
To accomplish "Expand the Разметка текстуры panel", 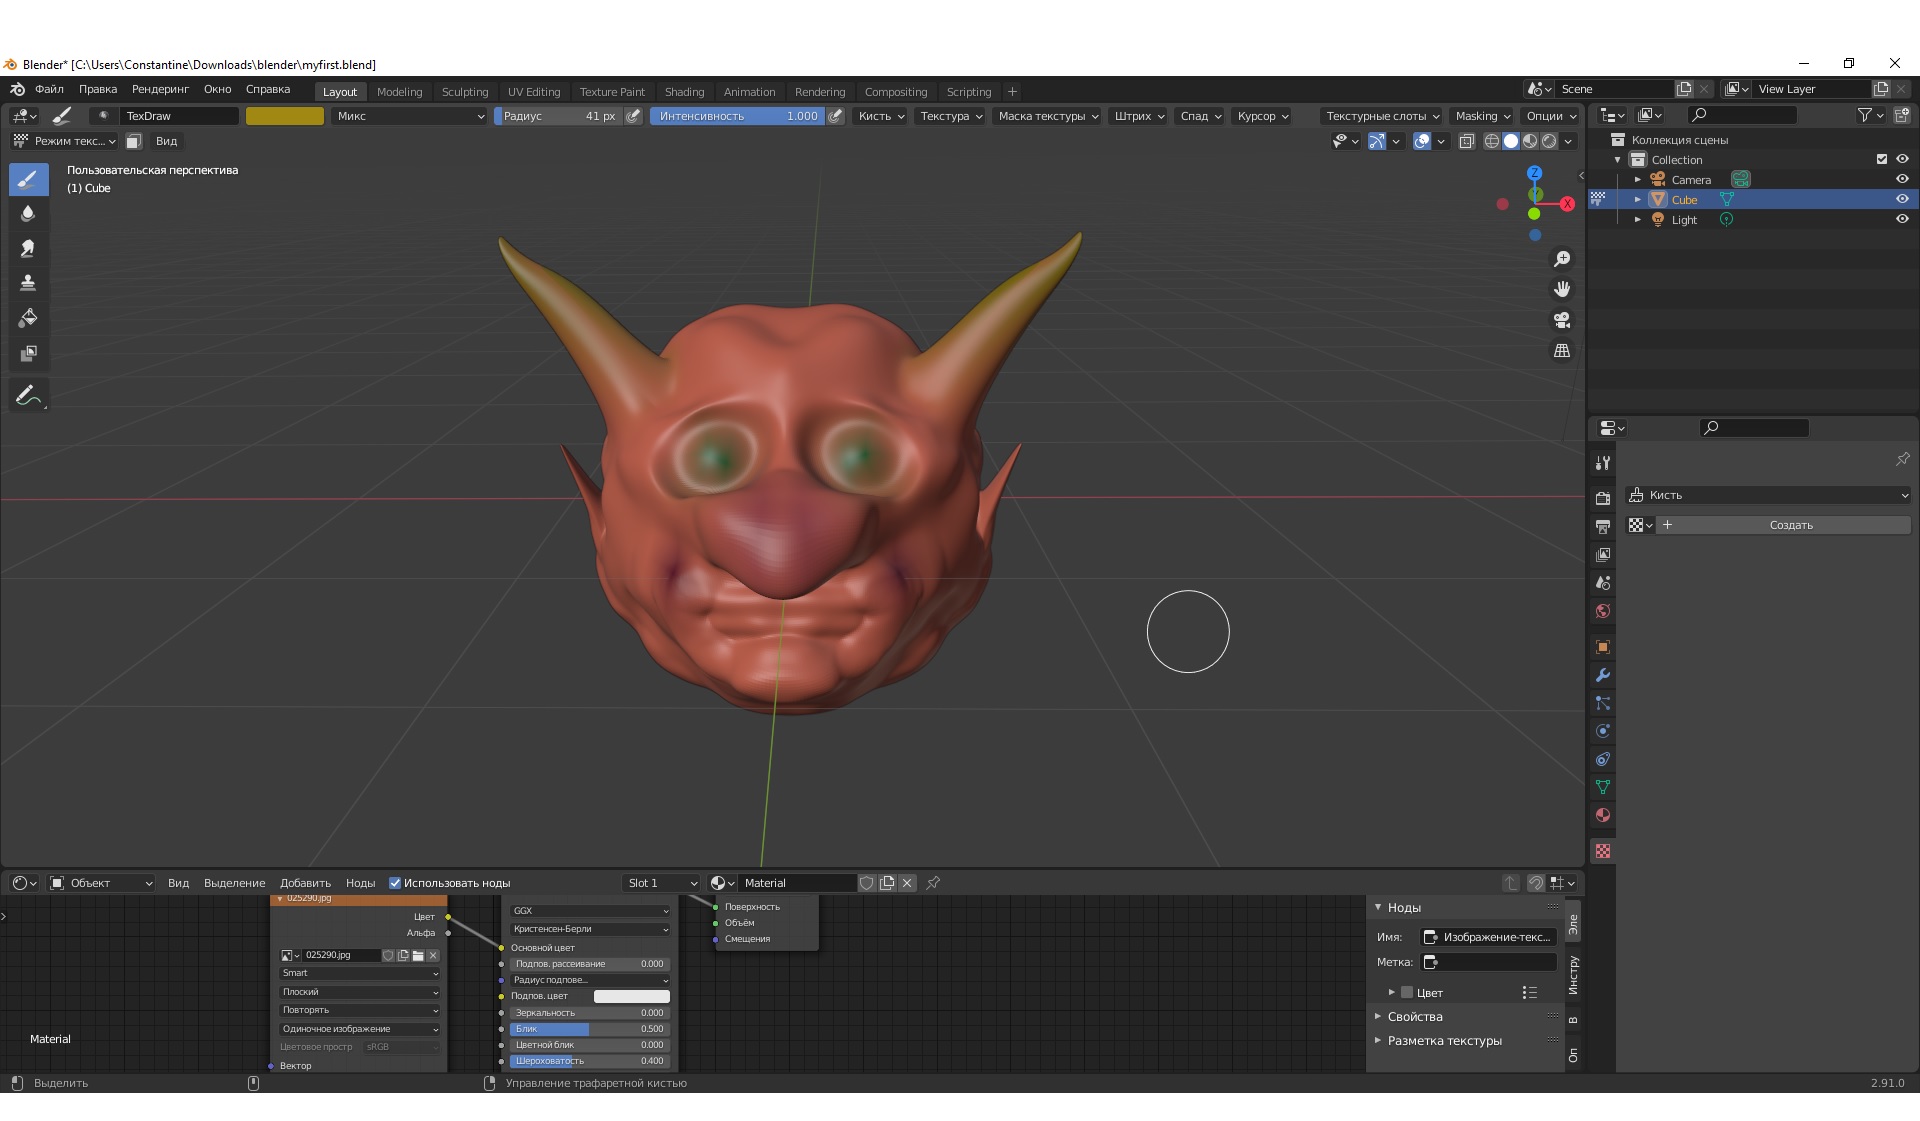I will 1444,1040.
